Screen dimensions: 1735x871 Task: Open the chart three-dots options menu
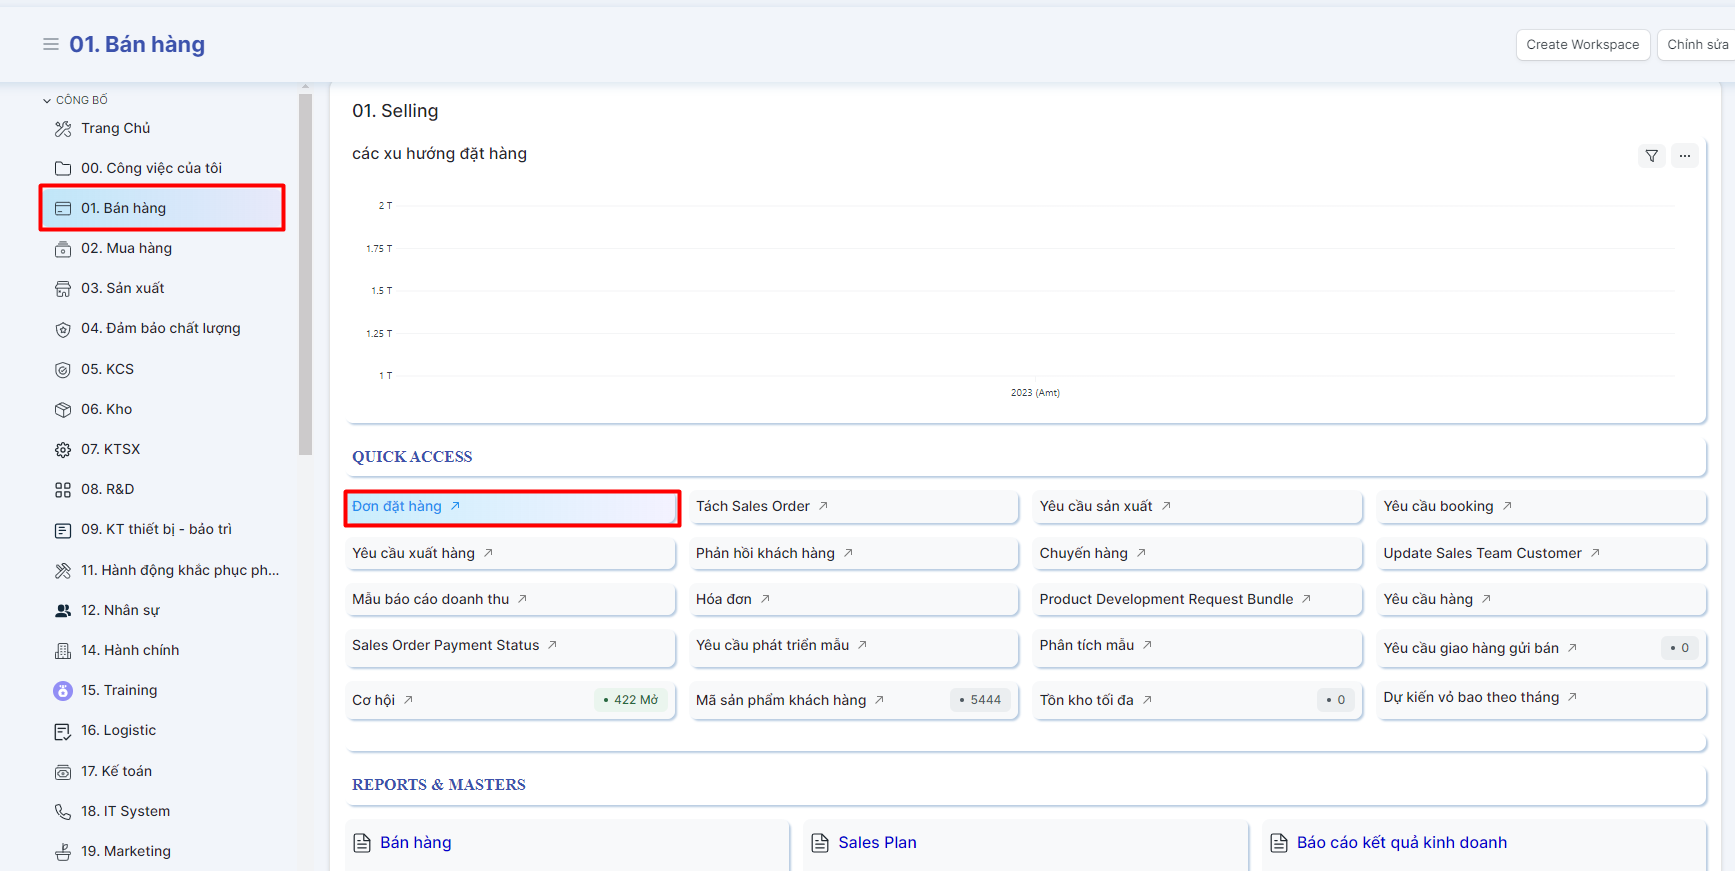click(1685, 156)
